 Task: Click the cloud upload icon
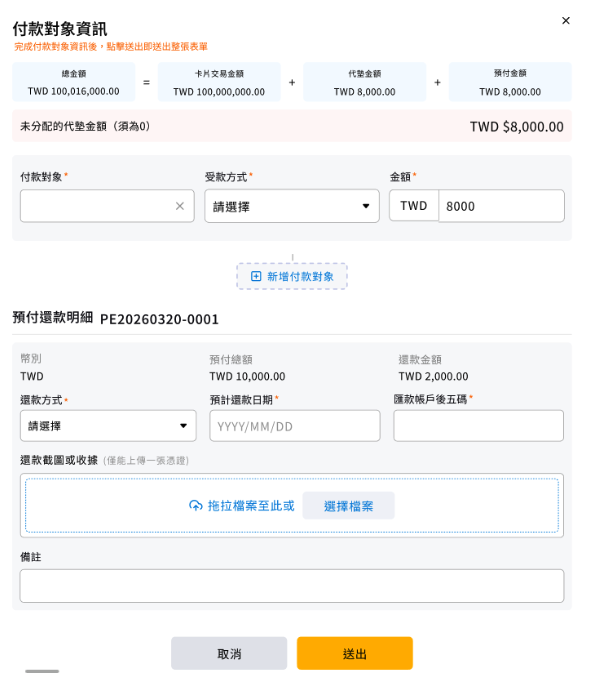[196, 506]
